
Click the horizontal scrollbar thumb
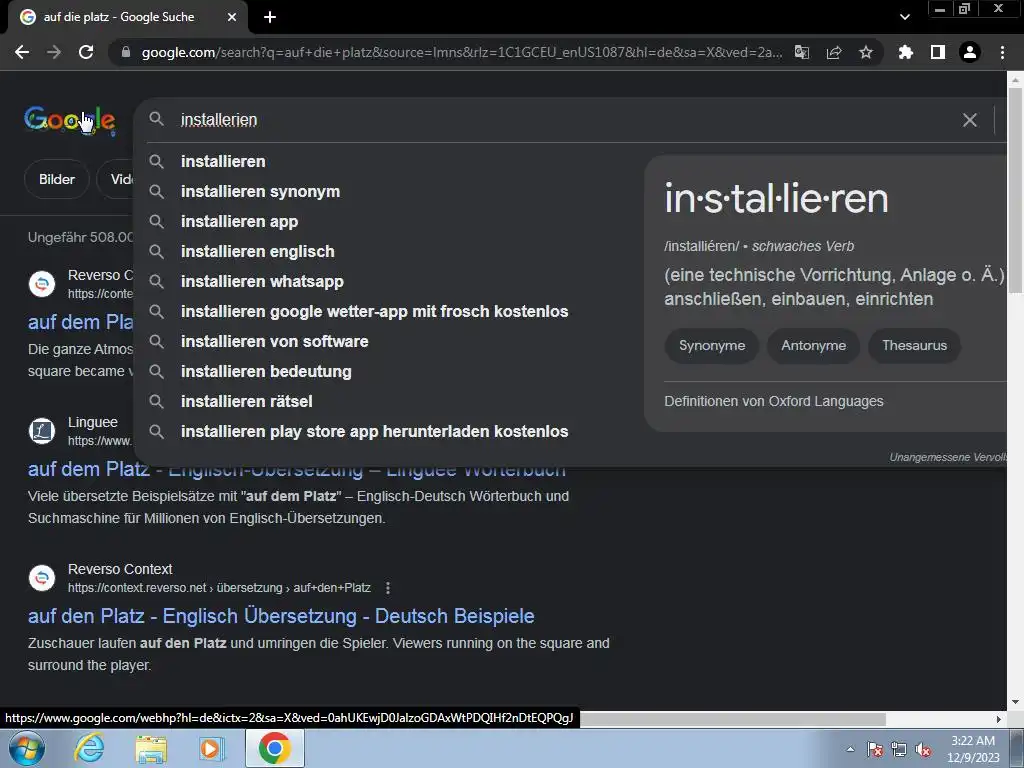click(x=732, y=719)
